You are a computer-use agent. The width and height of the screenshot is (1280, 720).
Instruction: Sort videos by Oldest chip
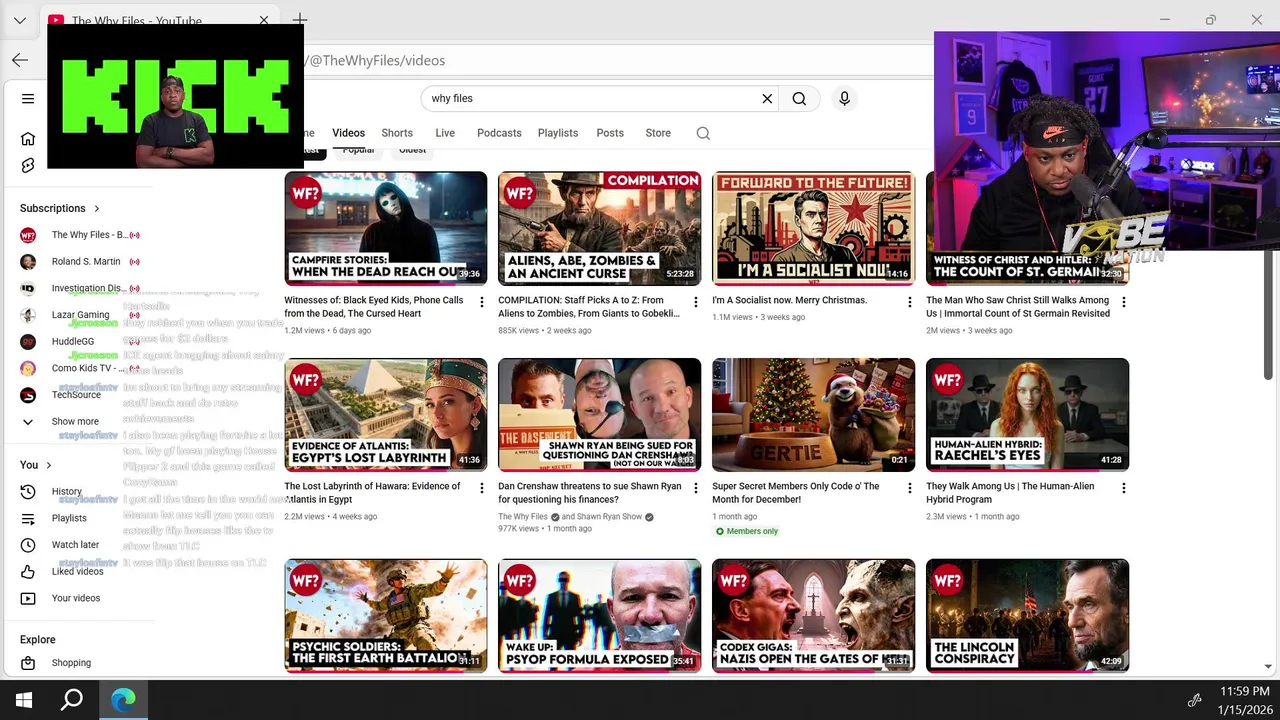412,151
